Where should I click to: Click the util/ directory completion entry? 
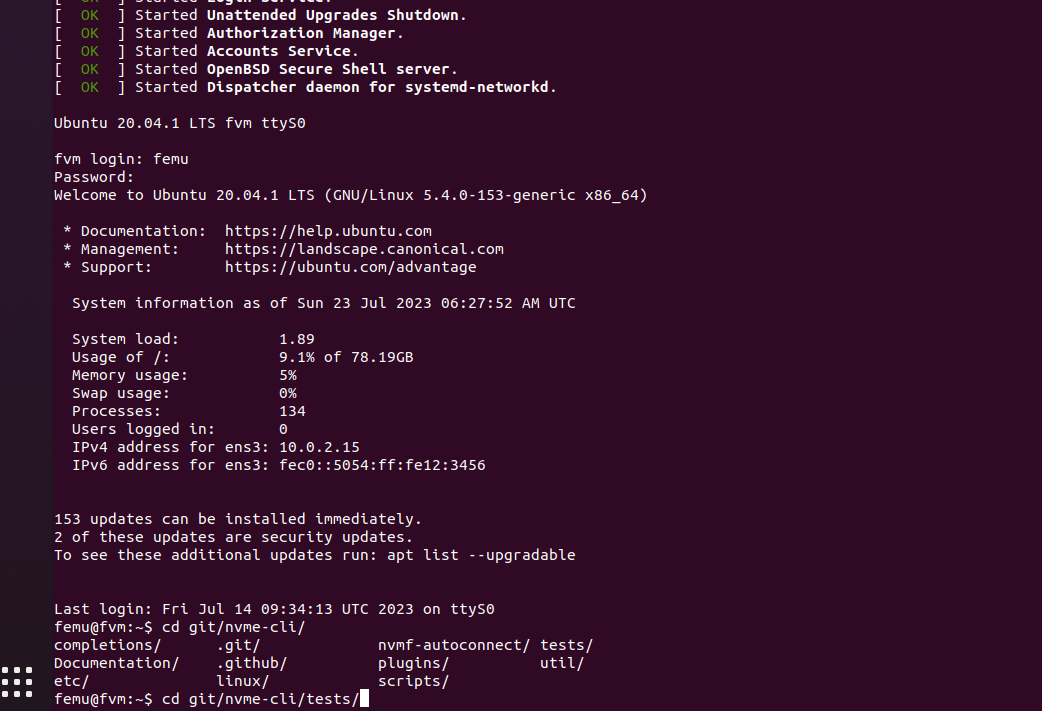click(562, 663)
